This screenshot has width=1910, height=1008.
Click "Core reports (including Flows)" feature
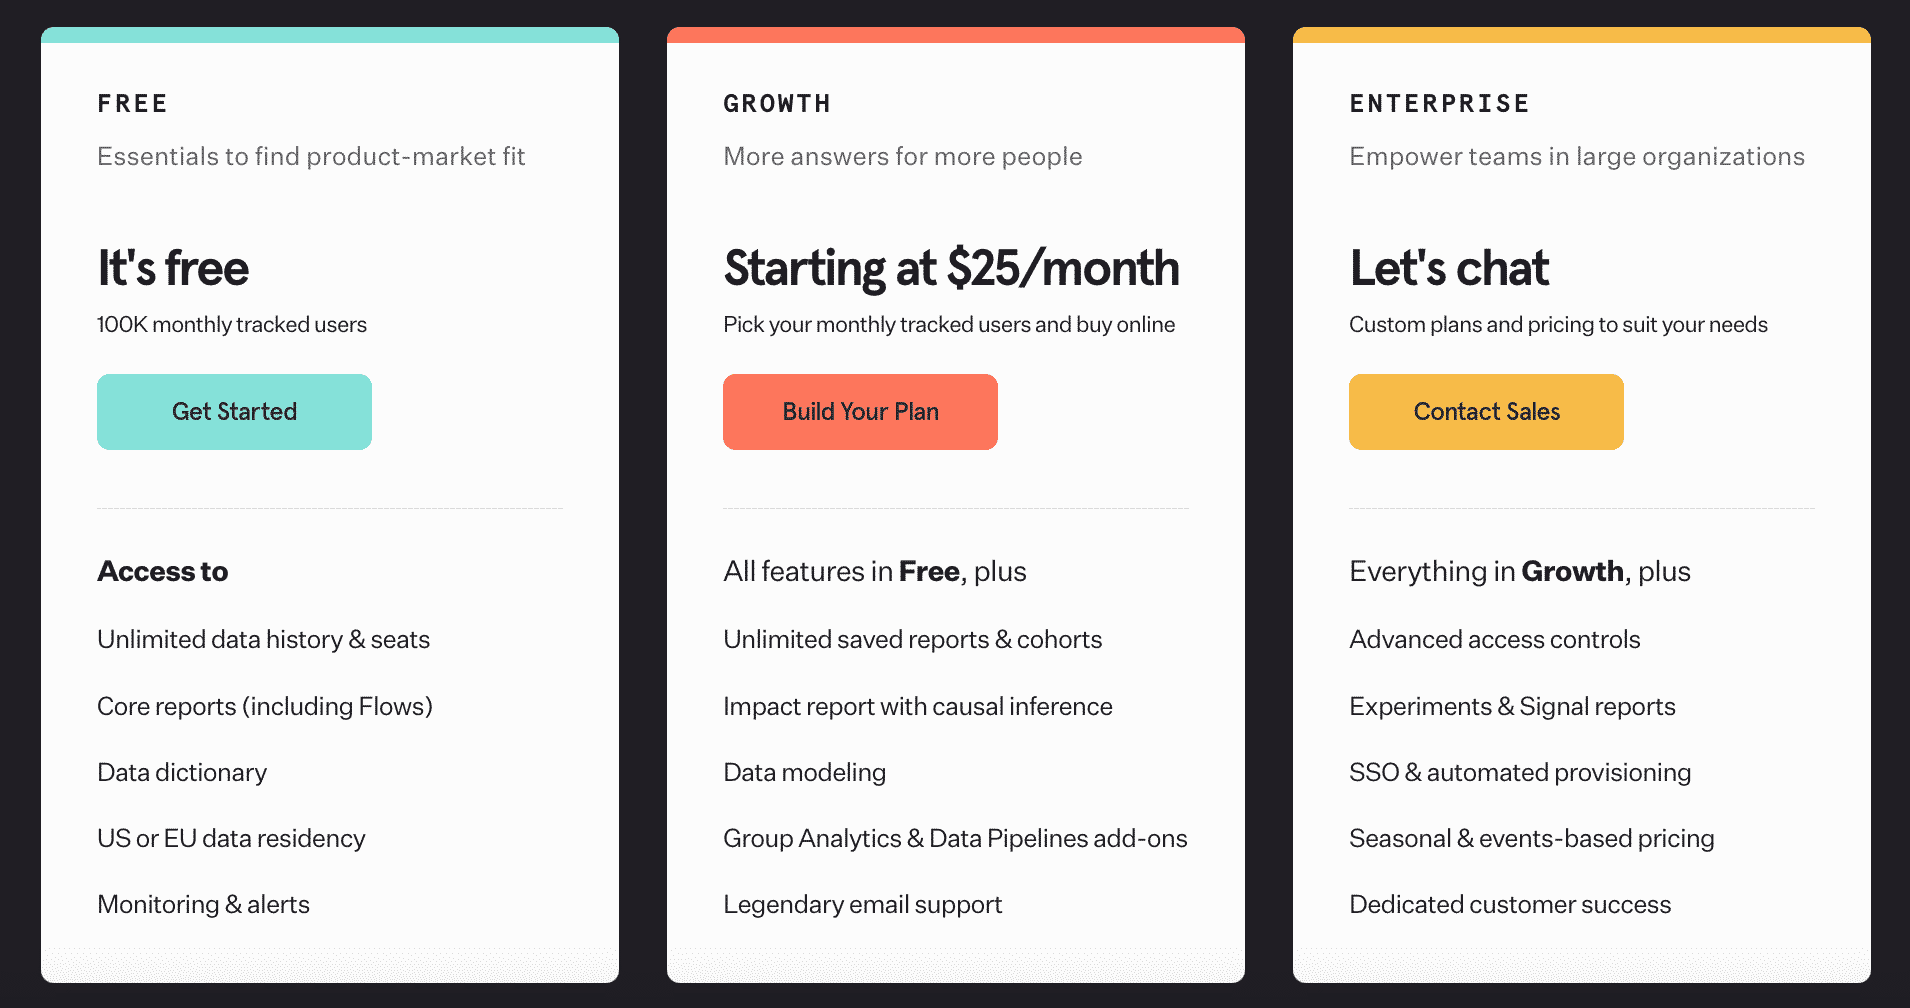[x=265, y=707]
